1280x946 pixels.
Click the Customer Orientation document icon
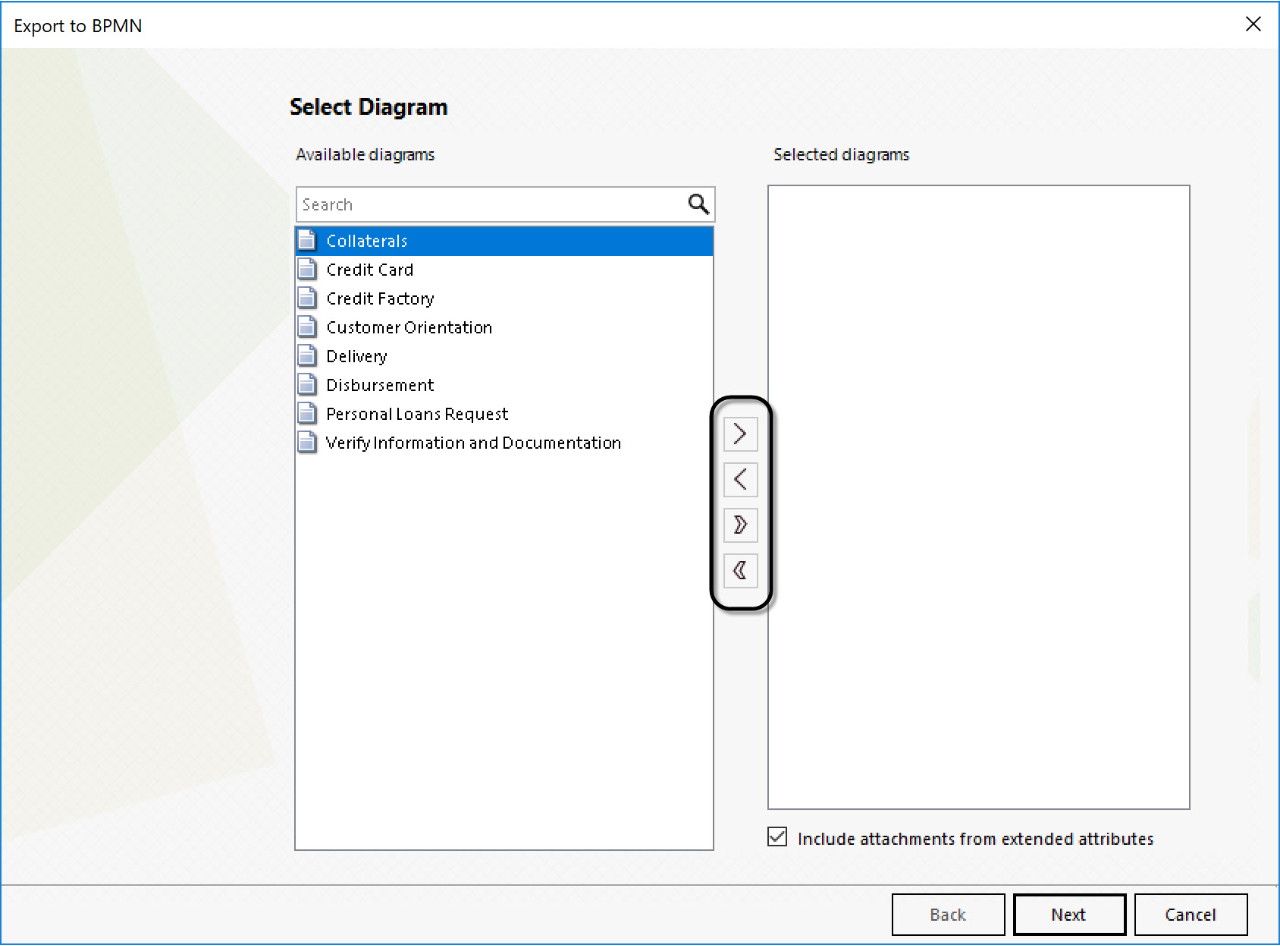[308, 327]
